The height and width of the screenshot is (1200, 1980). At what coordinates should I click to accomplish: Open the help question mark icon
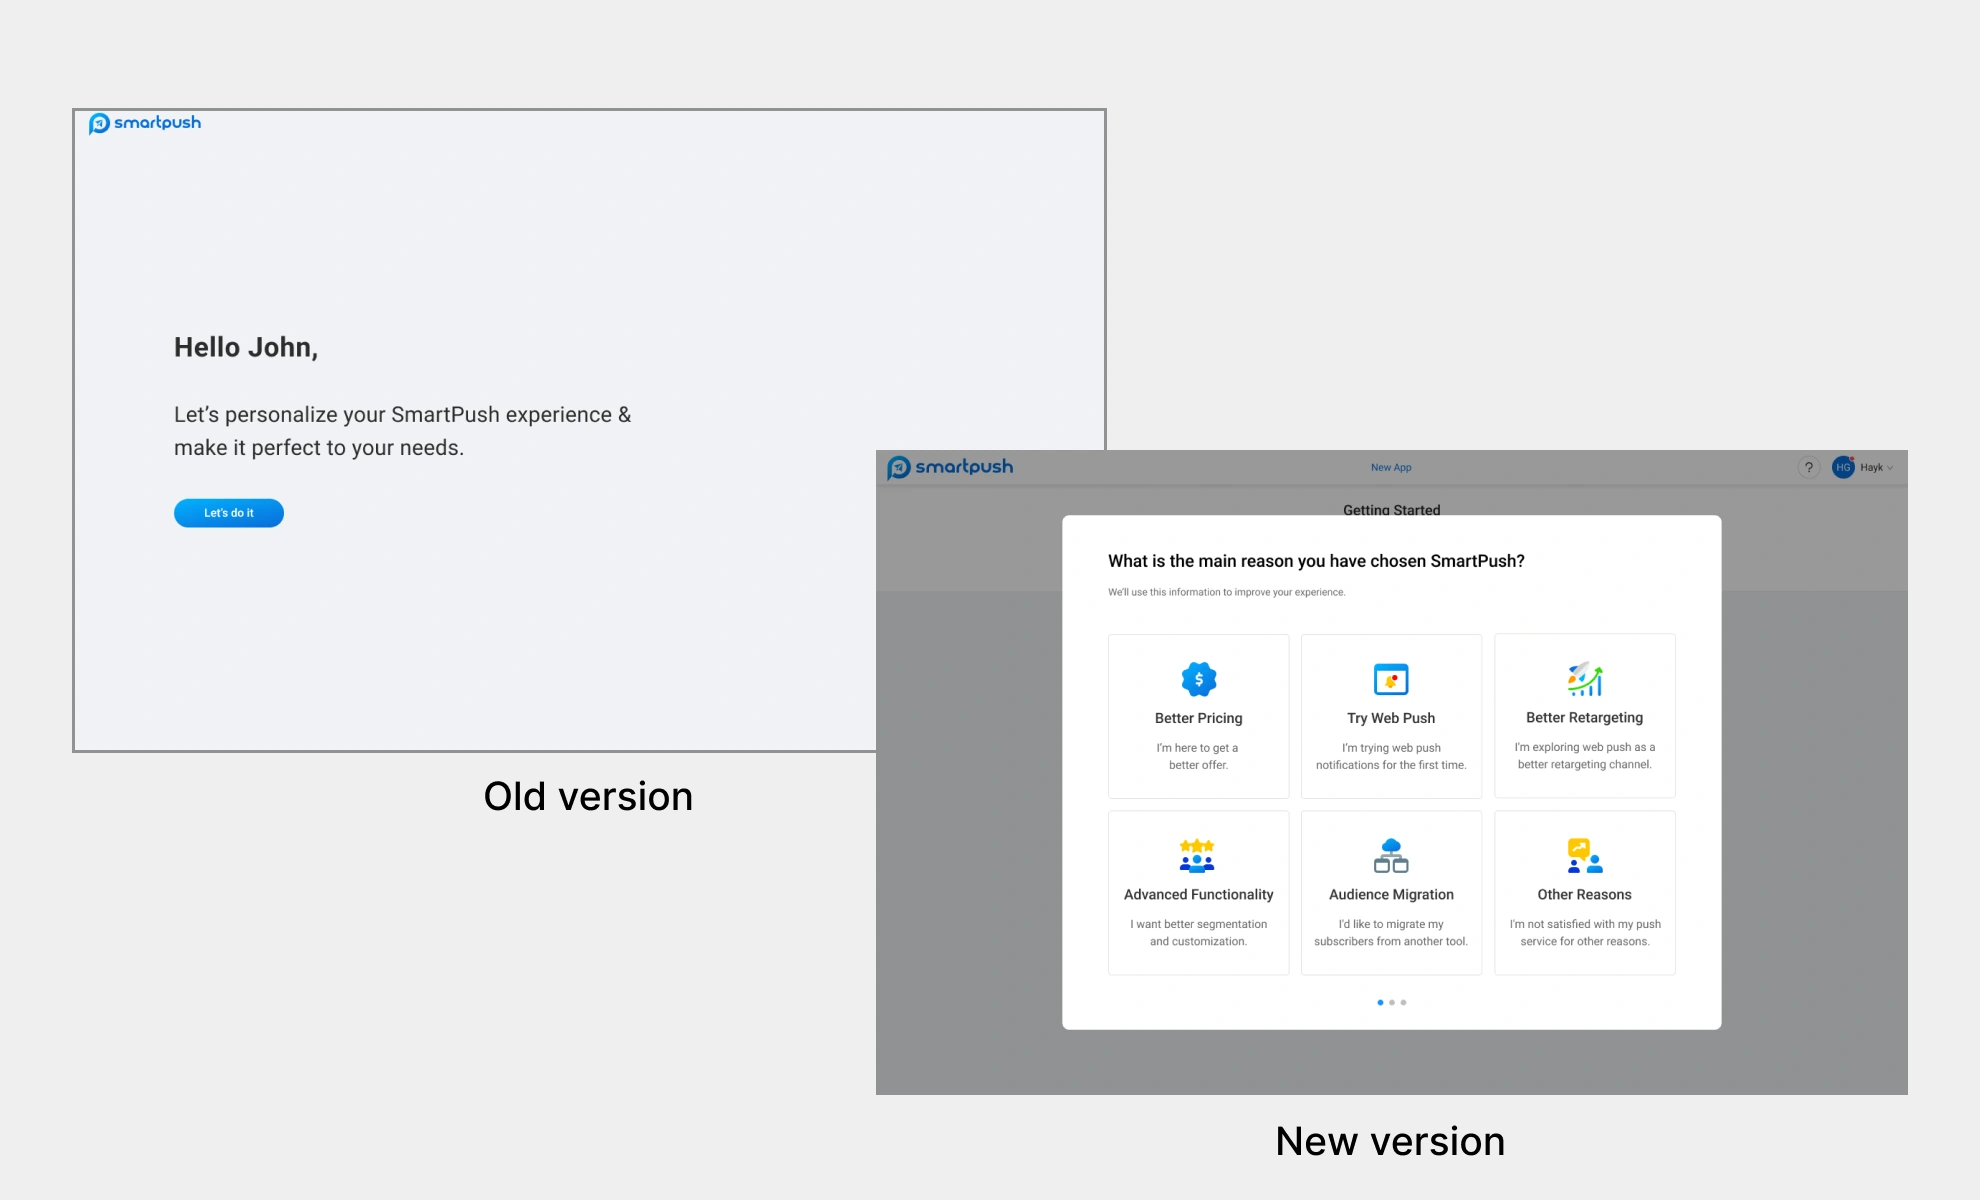[1808, 467]
